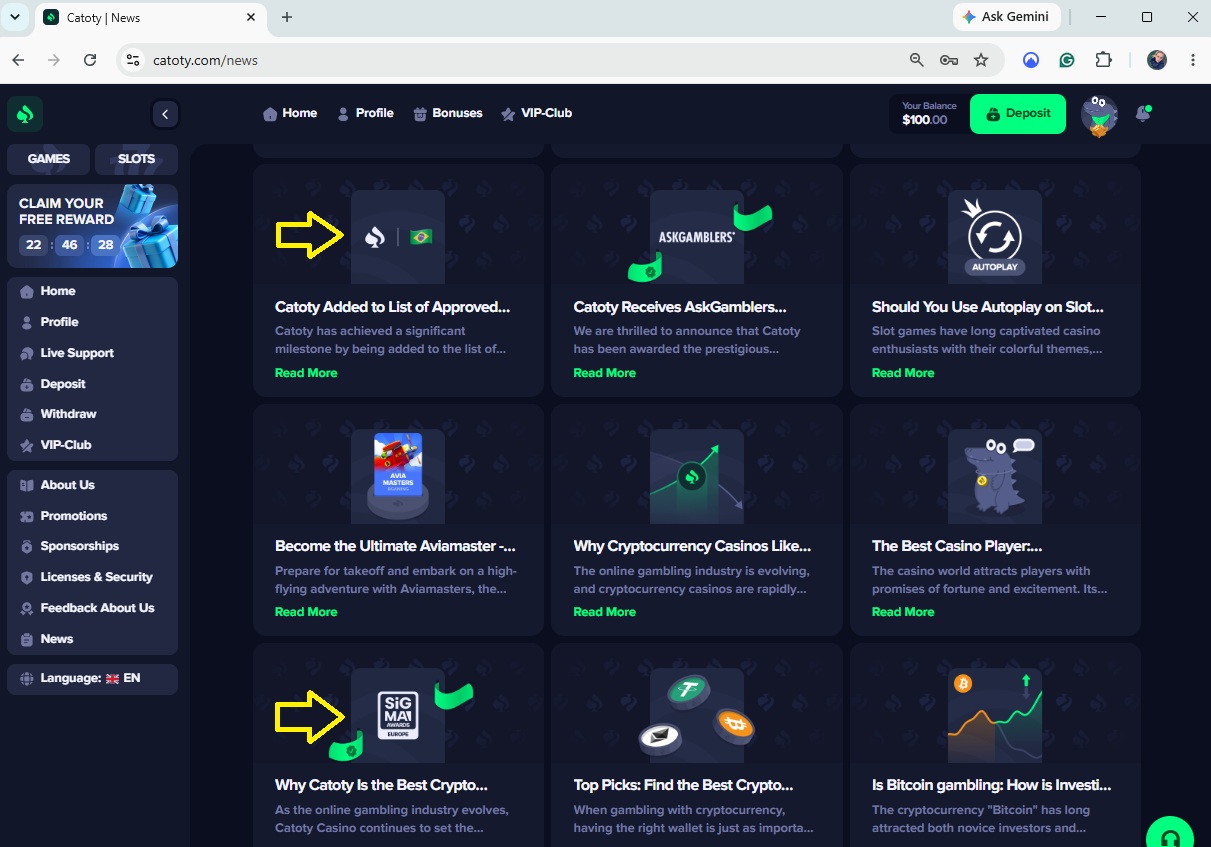Image resolution: width=1211 pixels, height=847 pixels.
Task: Open the crypto growth chart thumbnail
Action: click(697, 476)
